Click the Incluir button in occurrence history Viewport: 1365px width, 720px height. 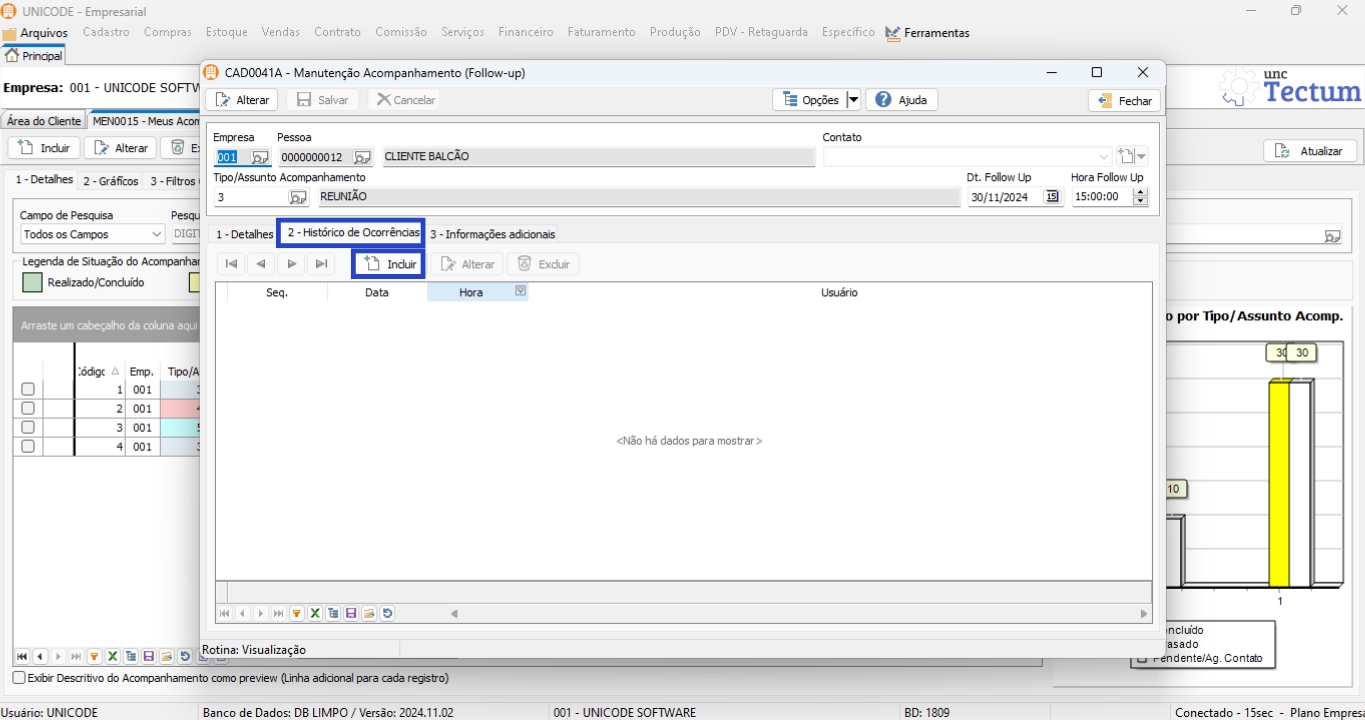point(390,264)
